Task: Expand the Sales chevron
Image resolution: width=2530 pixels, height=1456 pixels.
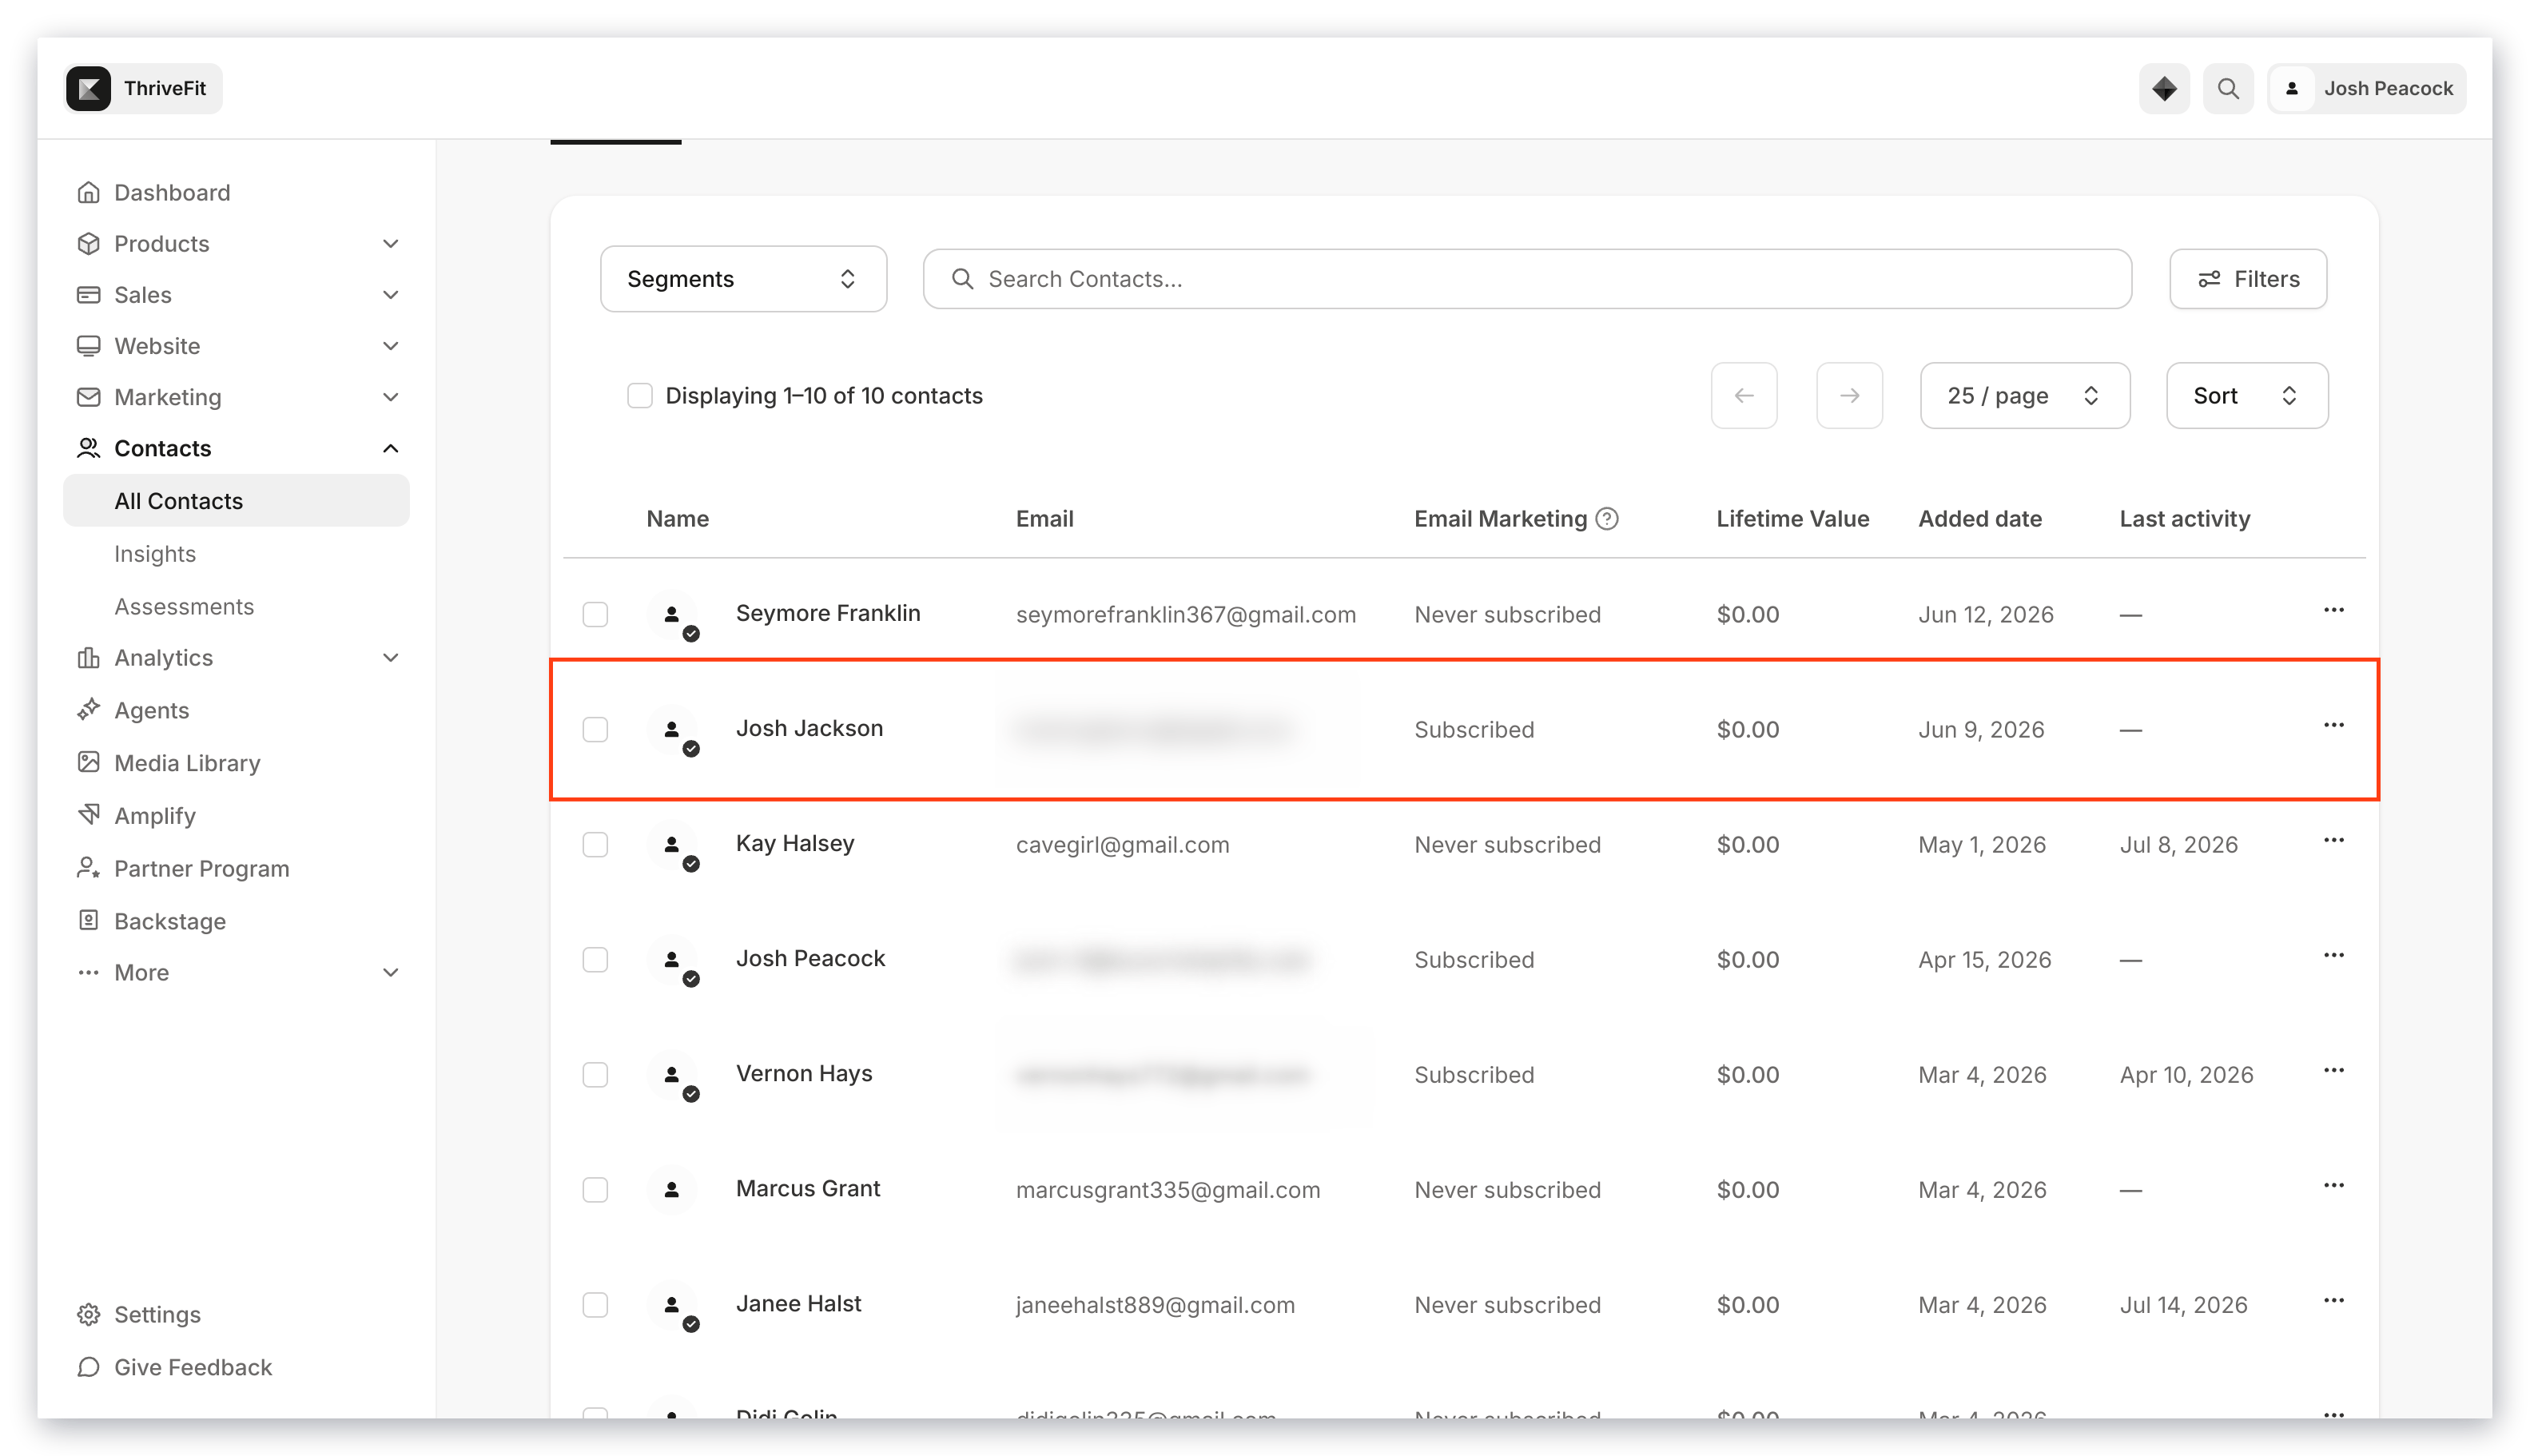Action: pos(391,294)
